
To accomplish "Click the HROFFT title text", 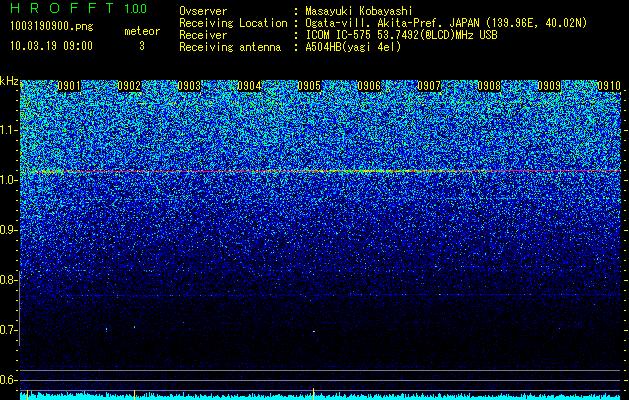I will coord(62,8).
